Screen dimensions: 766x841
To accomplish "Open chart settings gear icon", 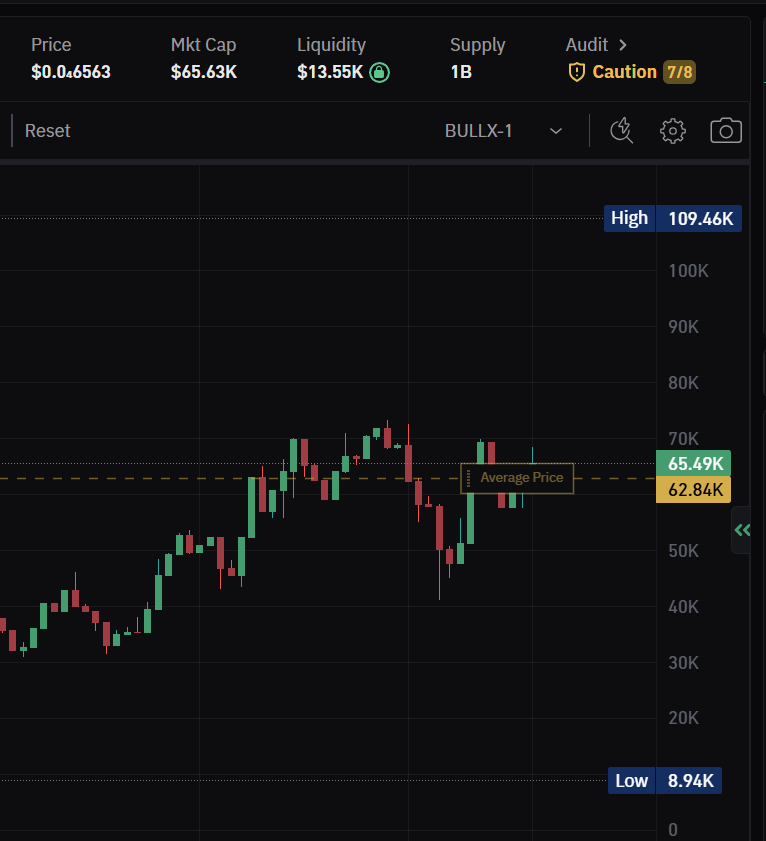I will 673,131.
